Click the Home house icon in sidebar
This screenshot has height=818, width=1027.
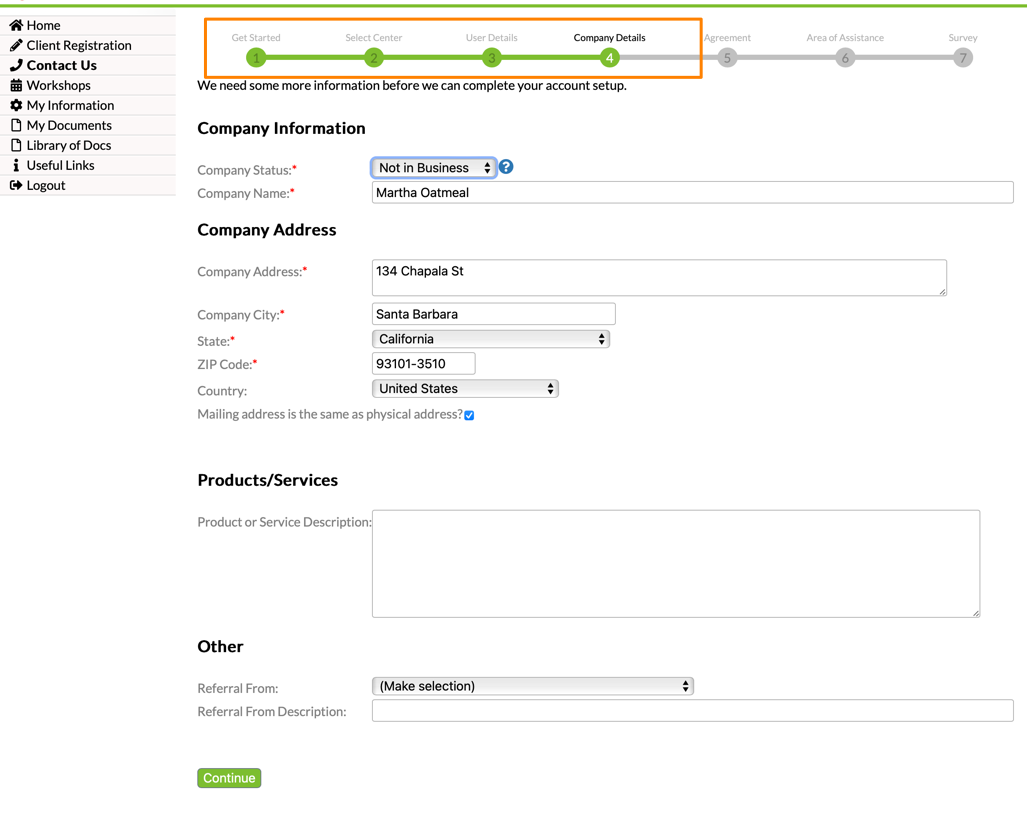(16, 25)
